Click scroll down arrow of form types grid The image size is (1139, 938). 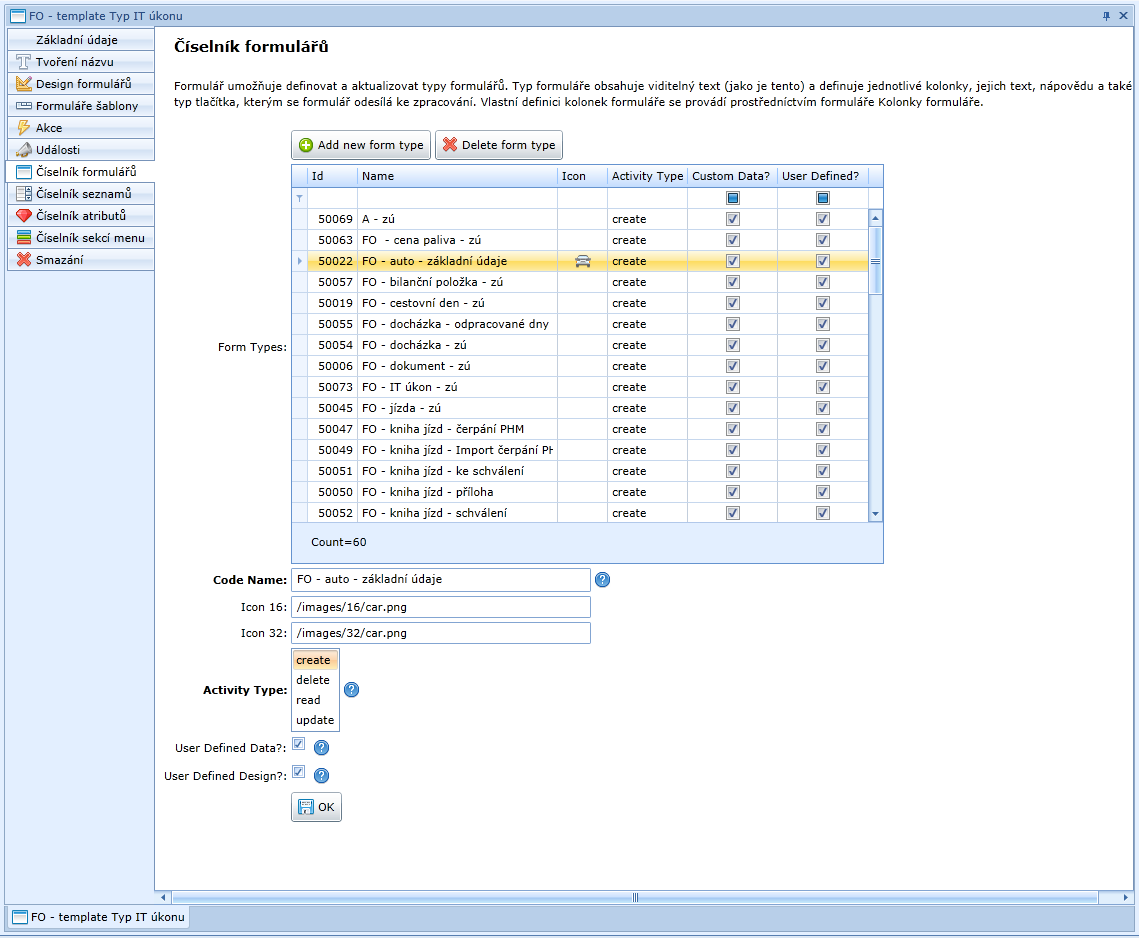click(x=875, y=514)
